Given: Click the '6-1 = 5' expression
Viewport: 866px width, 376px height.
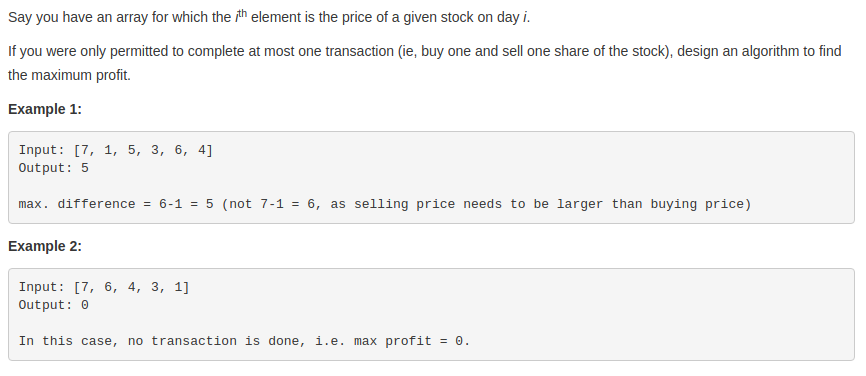Looking at the screenshot, I should pyautogui.click(x=186, y=204).
